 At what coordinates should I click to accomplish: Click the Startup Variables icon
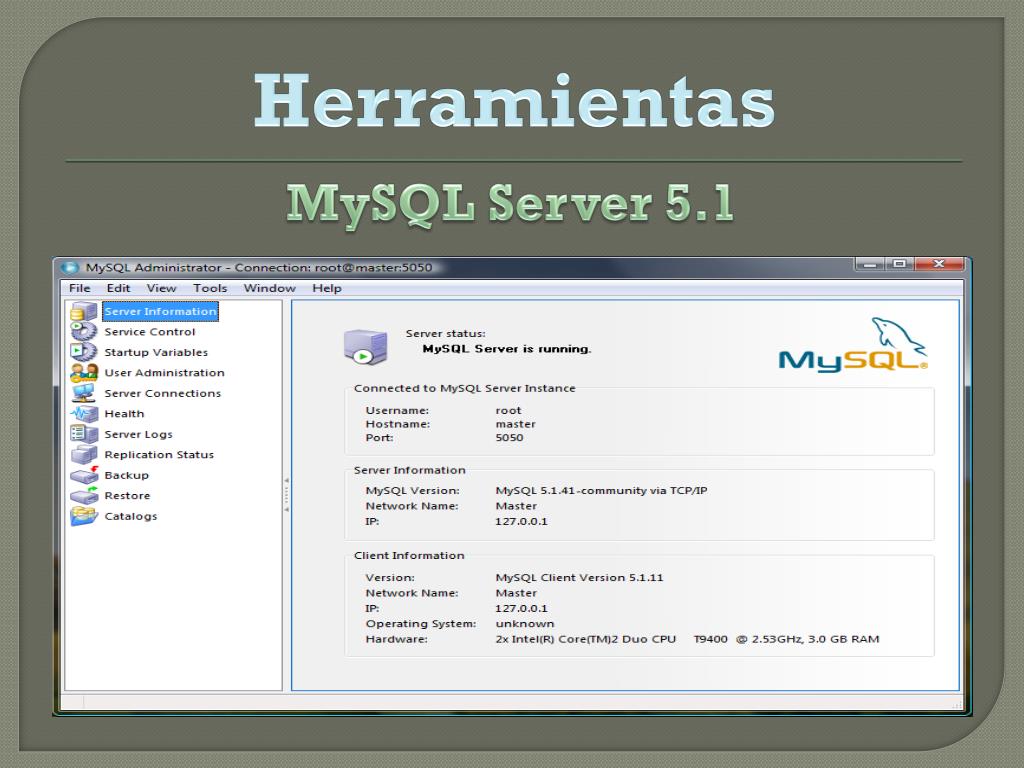click(x=84, y=352)
